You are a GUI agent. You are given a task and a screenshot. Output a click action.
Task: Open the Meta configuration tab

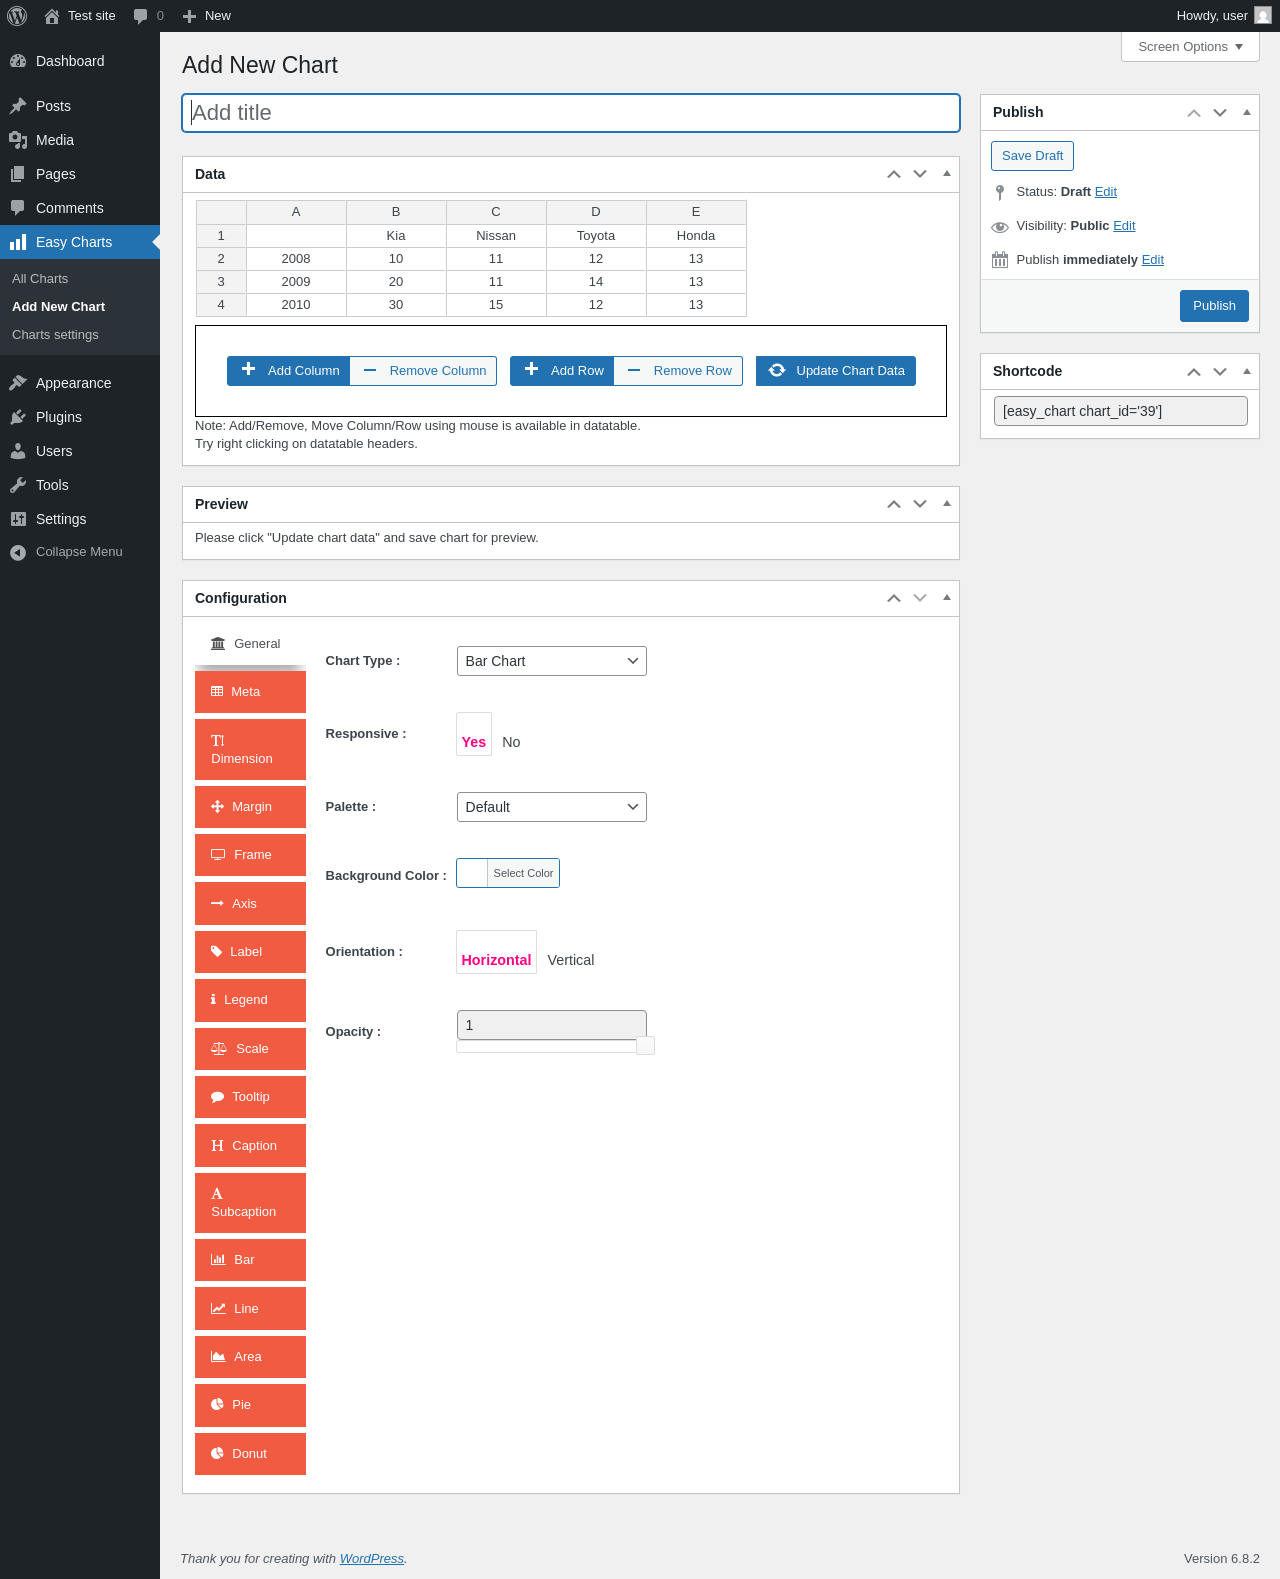(x=250, y=692)
